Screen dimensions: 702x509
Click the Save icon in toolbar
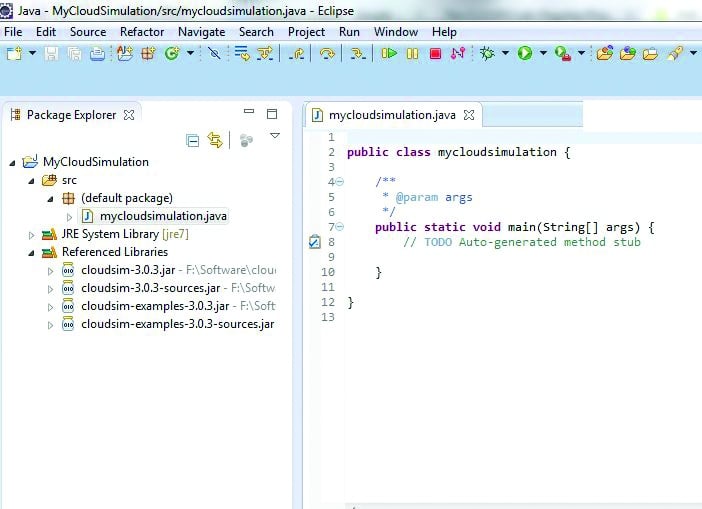(x=53, y=53)
